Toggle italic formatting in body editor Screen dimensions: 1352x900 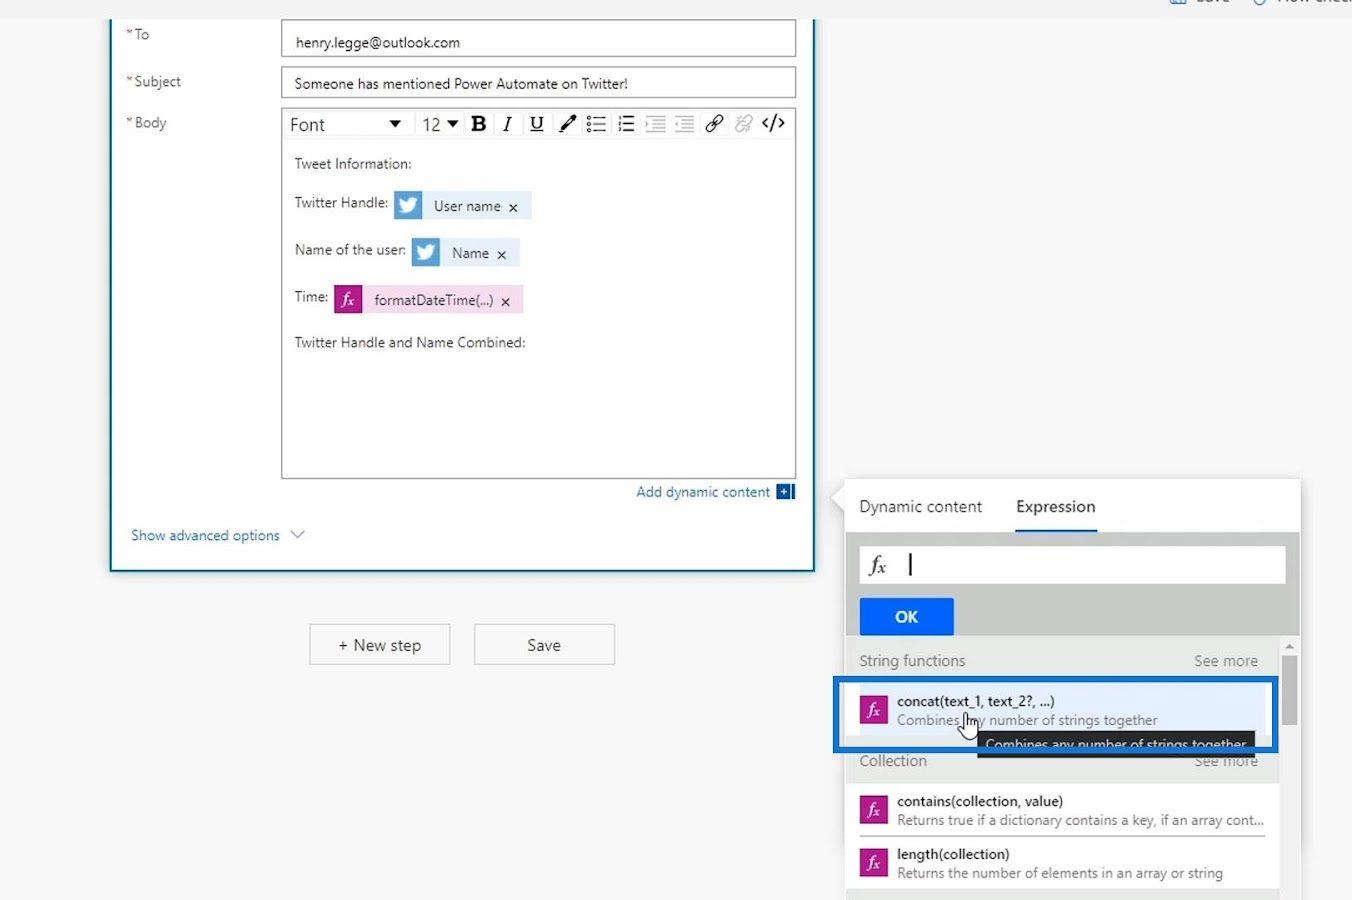[507, 124]
